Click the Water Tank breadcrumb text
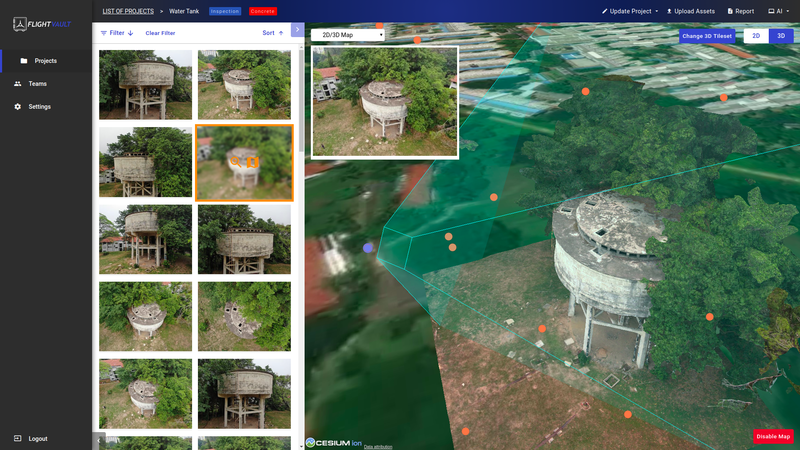Viewport: 800px width, 450px height. (184, 11)
